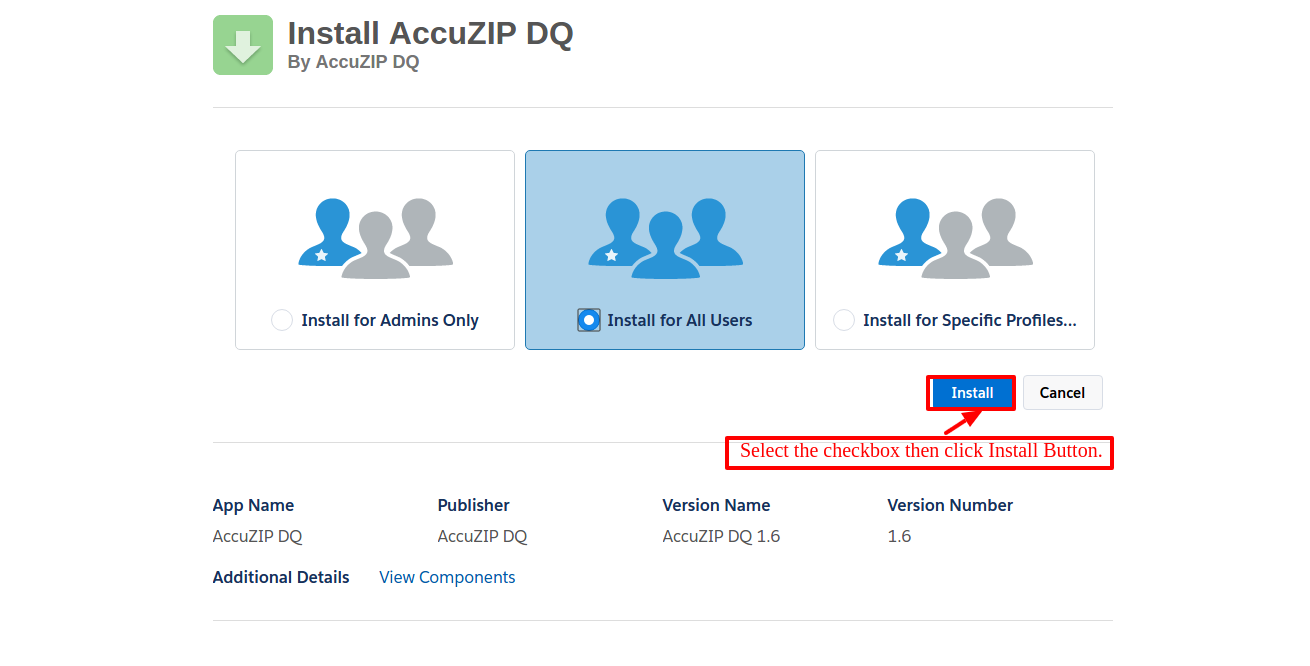Screen dimensions: 1310x666
Task: Click the "By AccuZIP DQ" subtitle text
Action: click(x=353, y=62)
